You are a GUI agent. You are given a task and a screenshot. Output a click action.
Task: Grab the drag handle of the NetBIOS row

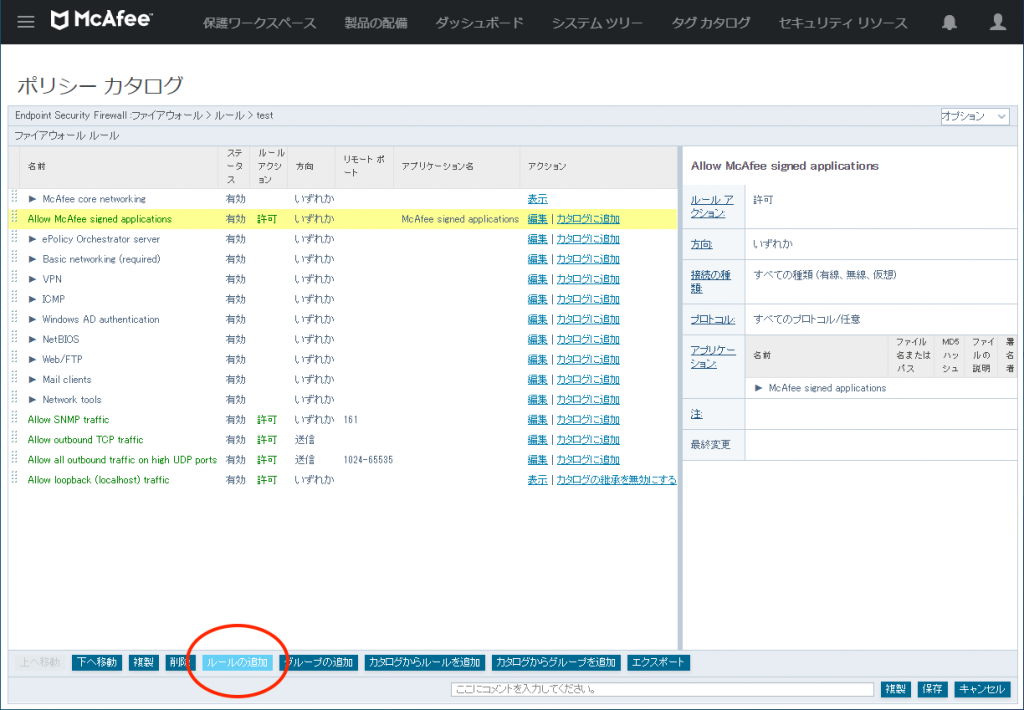14,338
